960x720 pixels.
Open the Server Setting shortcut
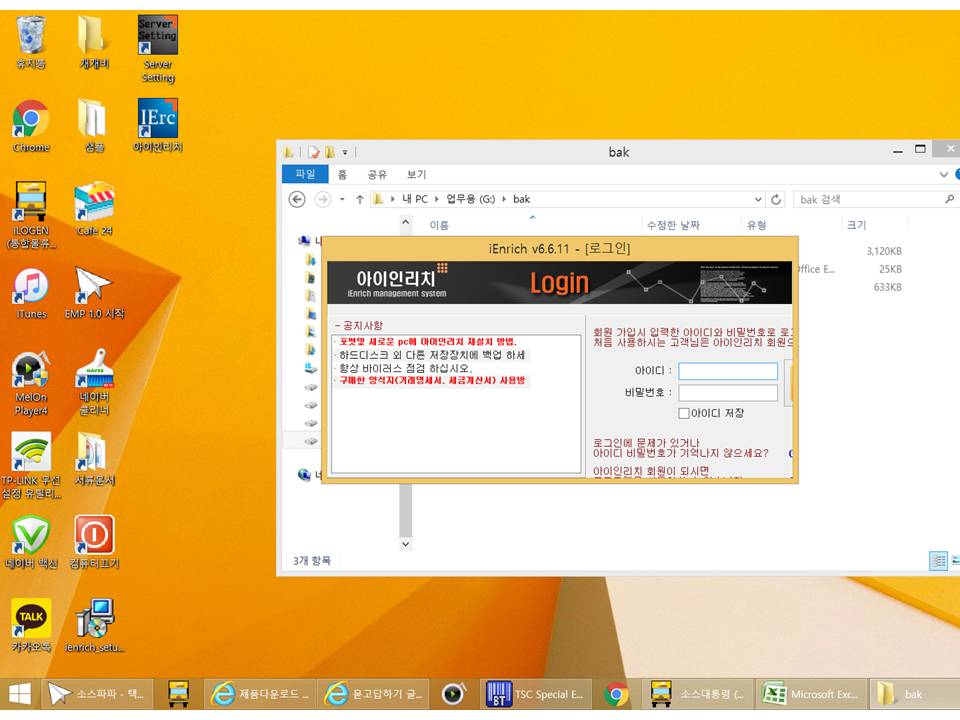(157, 37)
